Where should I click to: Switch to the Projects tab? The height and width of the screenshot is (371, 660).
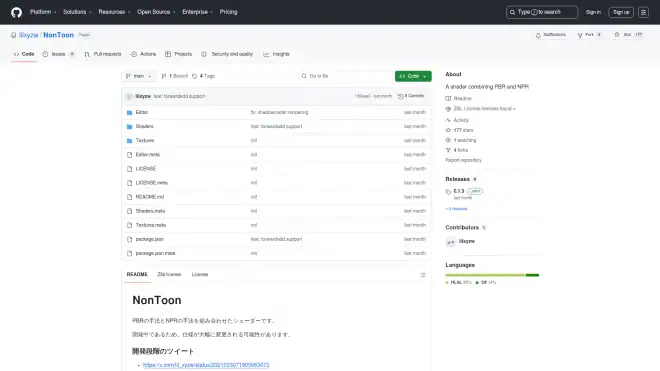(x=178, y=54)
